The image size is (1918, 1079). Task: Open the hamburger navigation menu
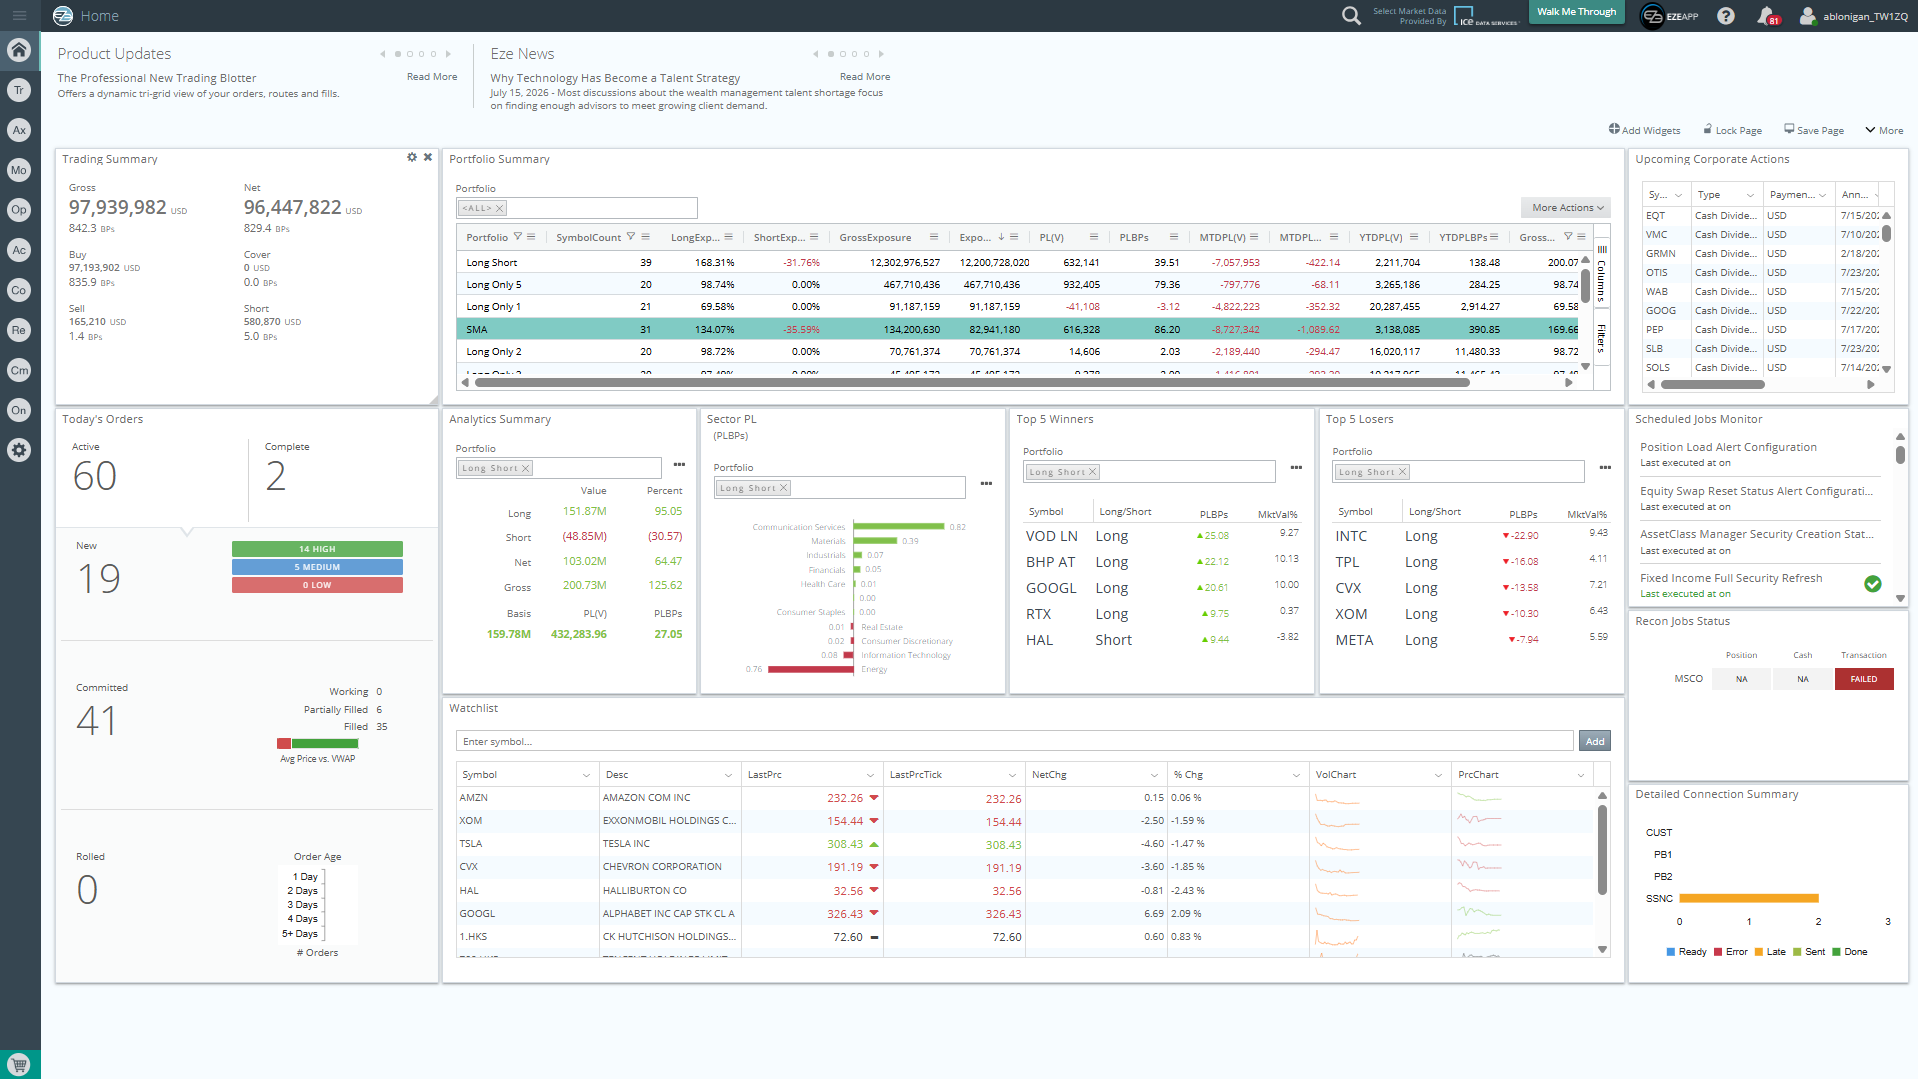point(19,16)
